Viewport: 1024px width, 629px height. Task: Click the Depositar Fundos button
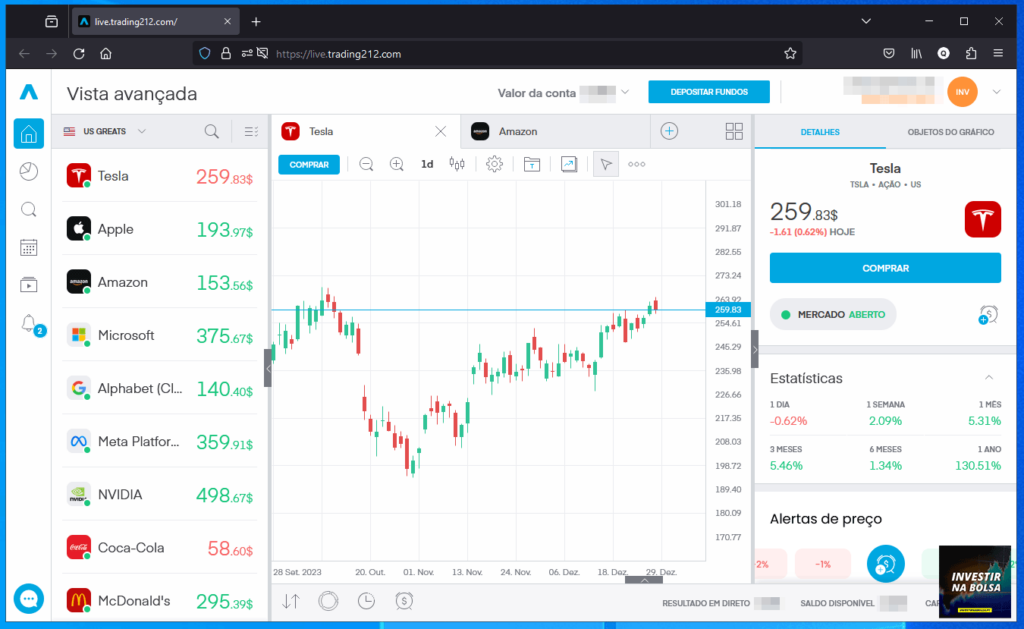709,92
